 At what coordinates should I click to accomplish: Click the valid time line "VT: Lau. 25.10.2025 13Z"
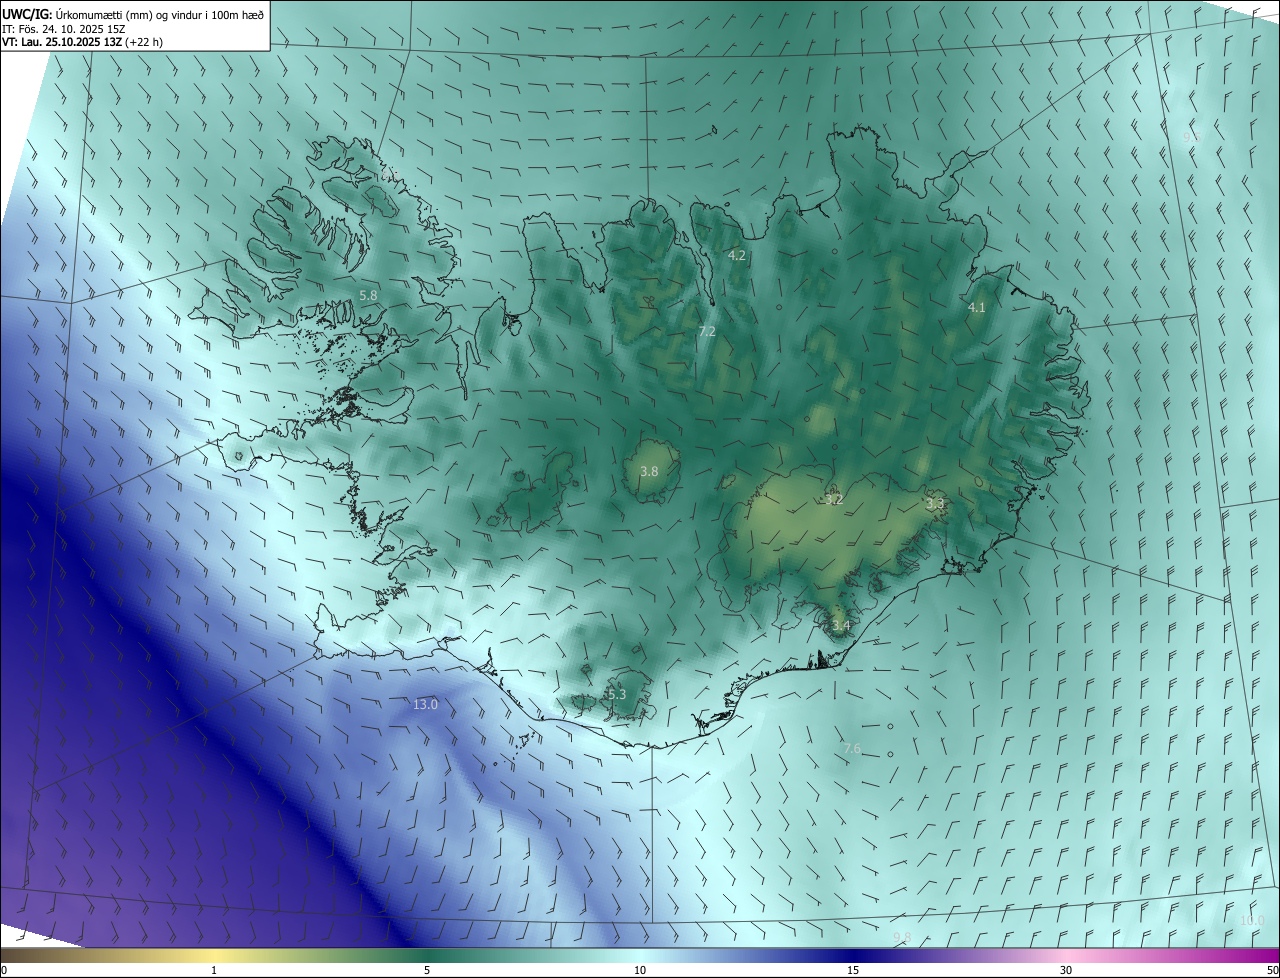pyautogui.click(x=64, y=42)
